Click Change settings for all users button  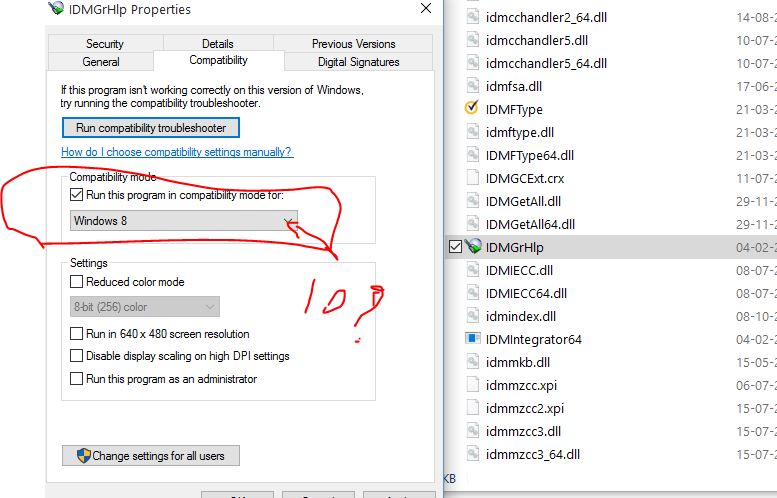coord(151,455)
